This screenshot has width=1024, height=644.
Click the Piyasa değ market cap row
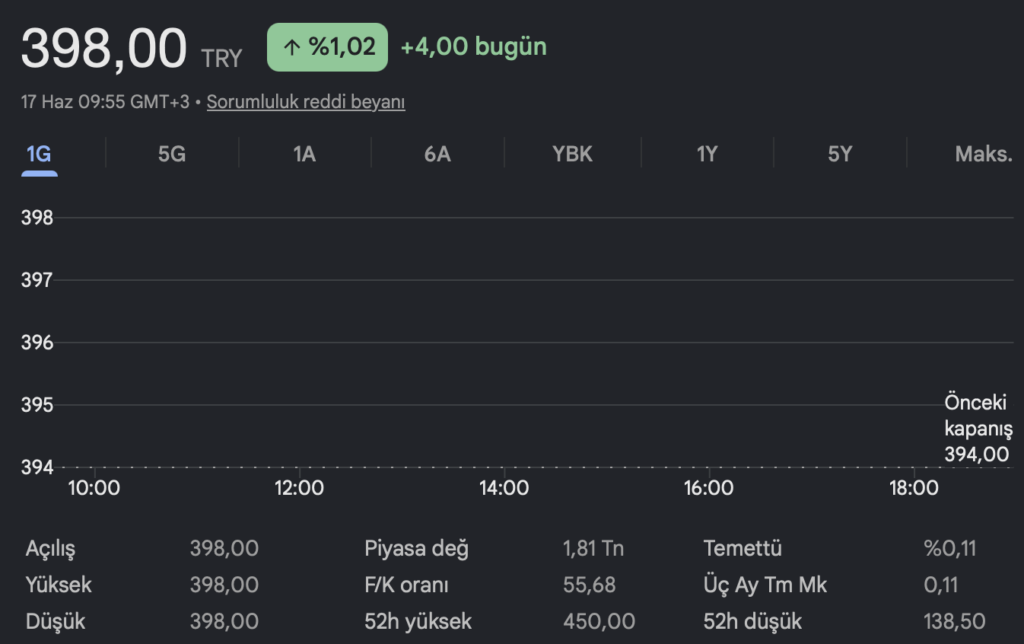coord(494,548)
